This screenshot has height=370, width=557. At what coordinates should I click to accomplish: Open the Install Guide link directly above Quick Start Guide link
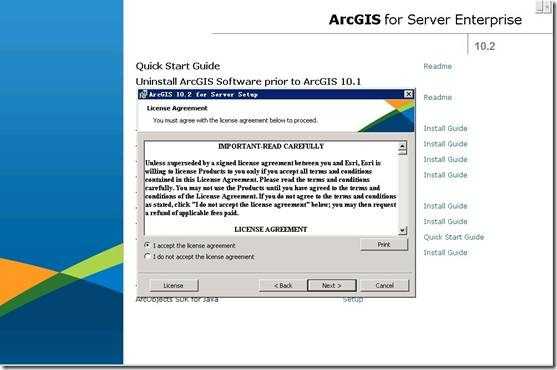[x=445, y=221]
